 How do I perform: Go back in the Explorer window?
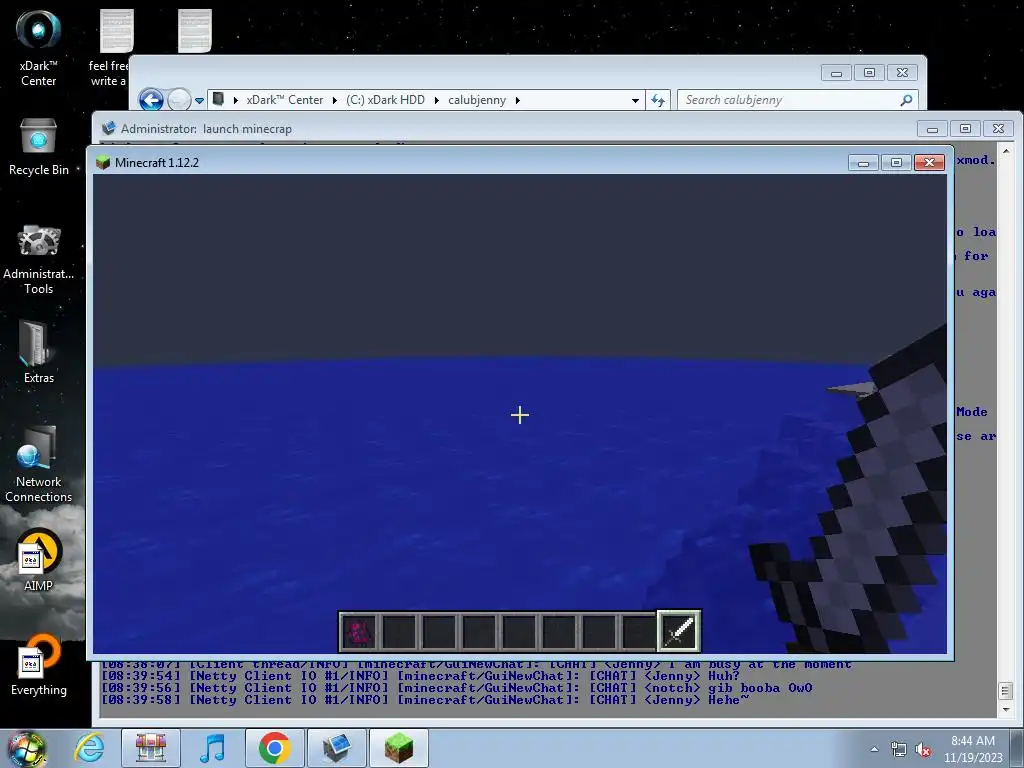coord(151,100)
